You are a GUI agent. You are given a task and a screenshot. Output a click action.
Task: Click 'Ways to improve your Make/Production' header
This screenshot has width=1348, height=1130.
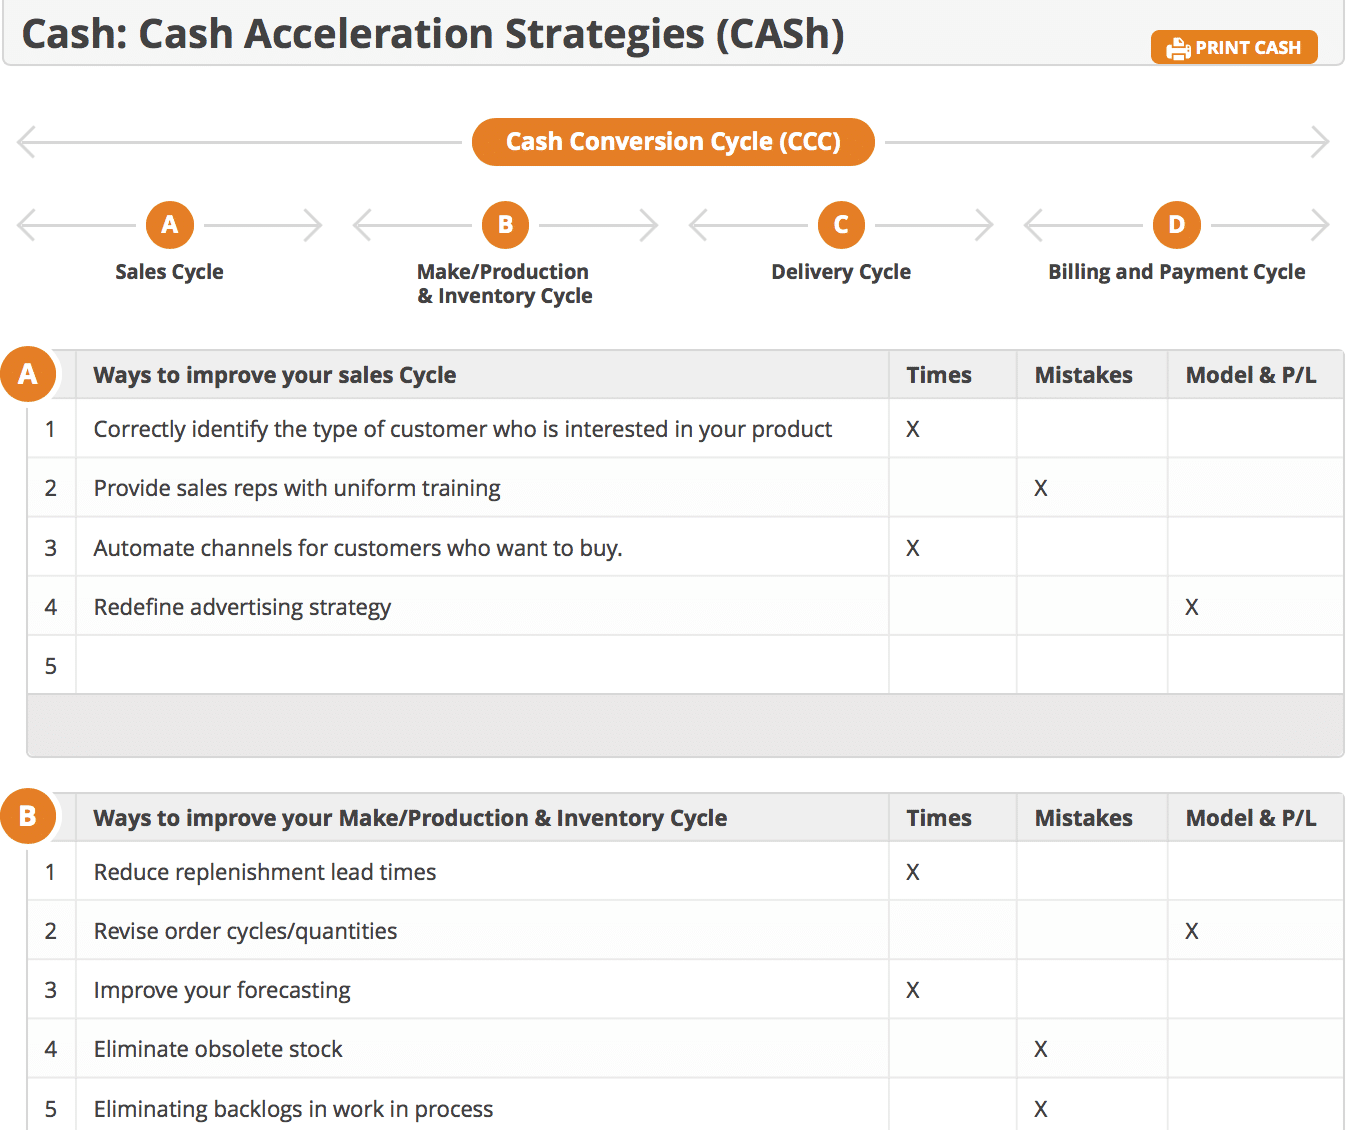tap(410, 818)
